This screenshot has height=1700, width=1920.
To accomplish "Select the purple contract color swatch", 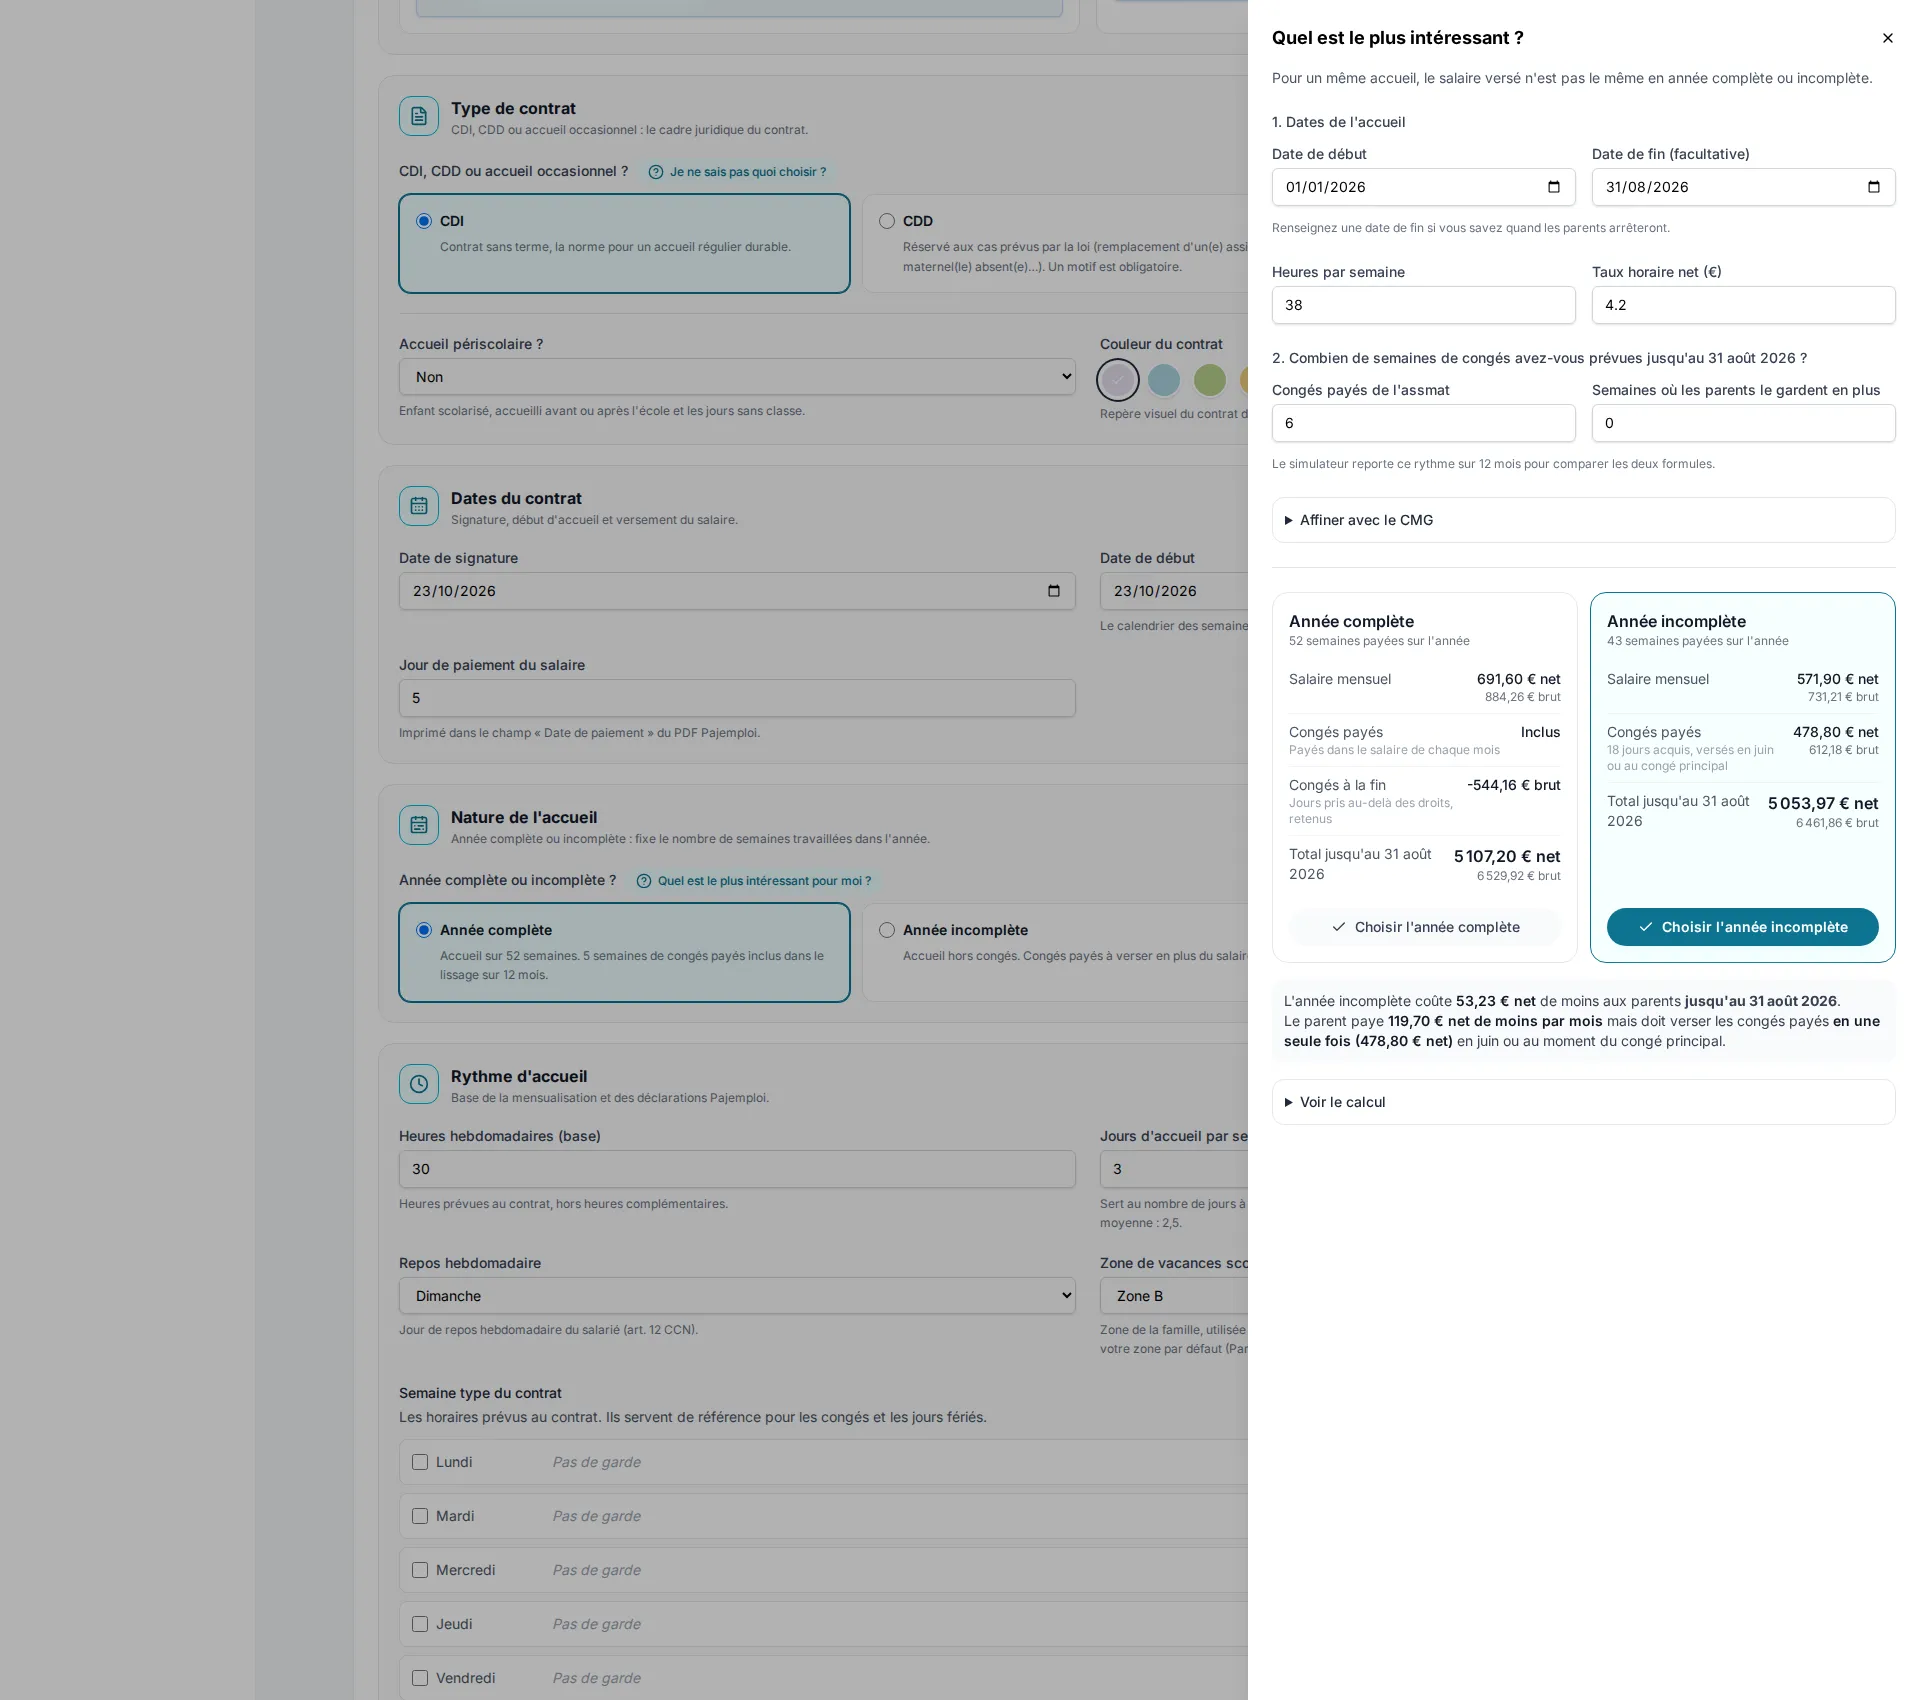I will pos(1118,380).
